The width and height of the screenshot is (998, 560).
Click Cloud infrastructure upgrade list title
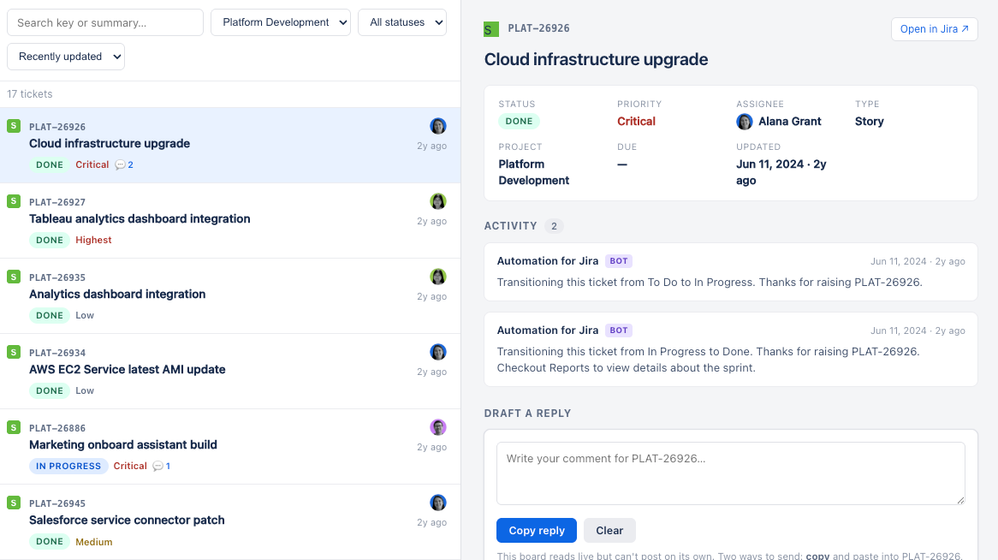(109, 144)
